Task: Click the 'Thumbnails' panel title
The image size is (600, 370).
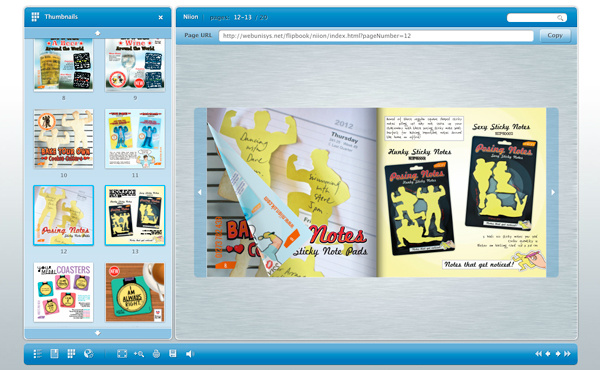Action: tap(61, 17)
